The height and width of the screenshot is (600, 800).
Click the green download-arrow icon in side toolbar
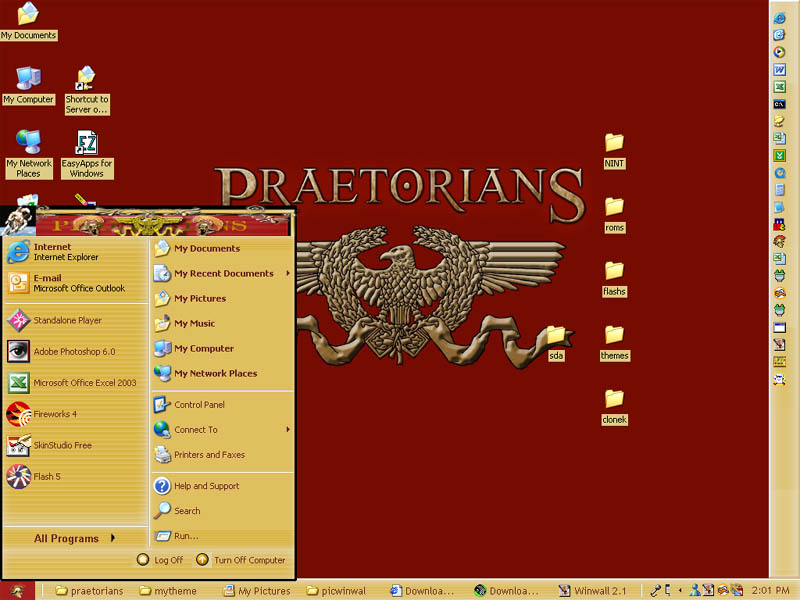[x=779, y=156]
